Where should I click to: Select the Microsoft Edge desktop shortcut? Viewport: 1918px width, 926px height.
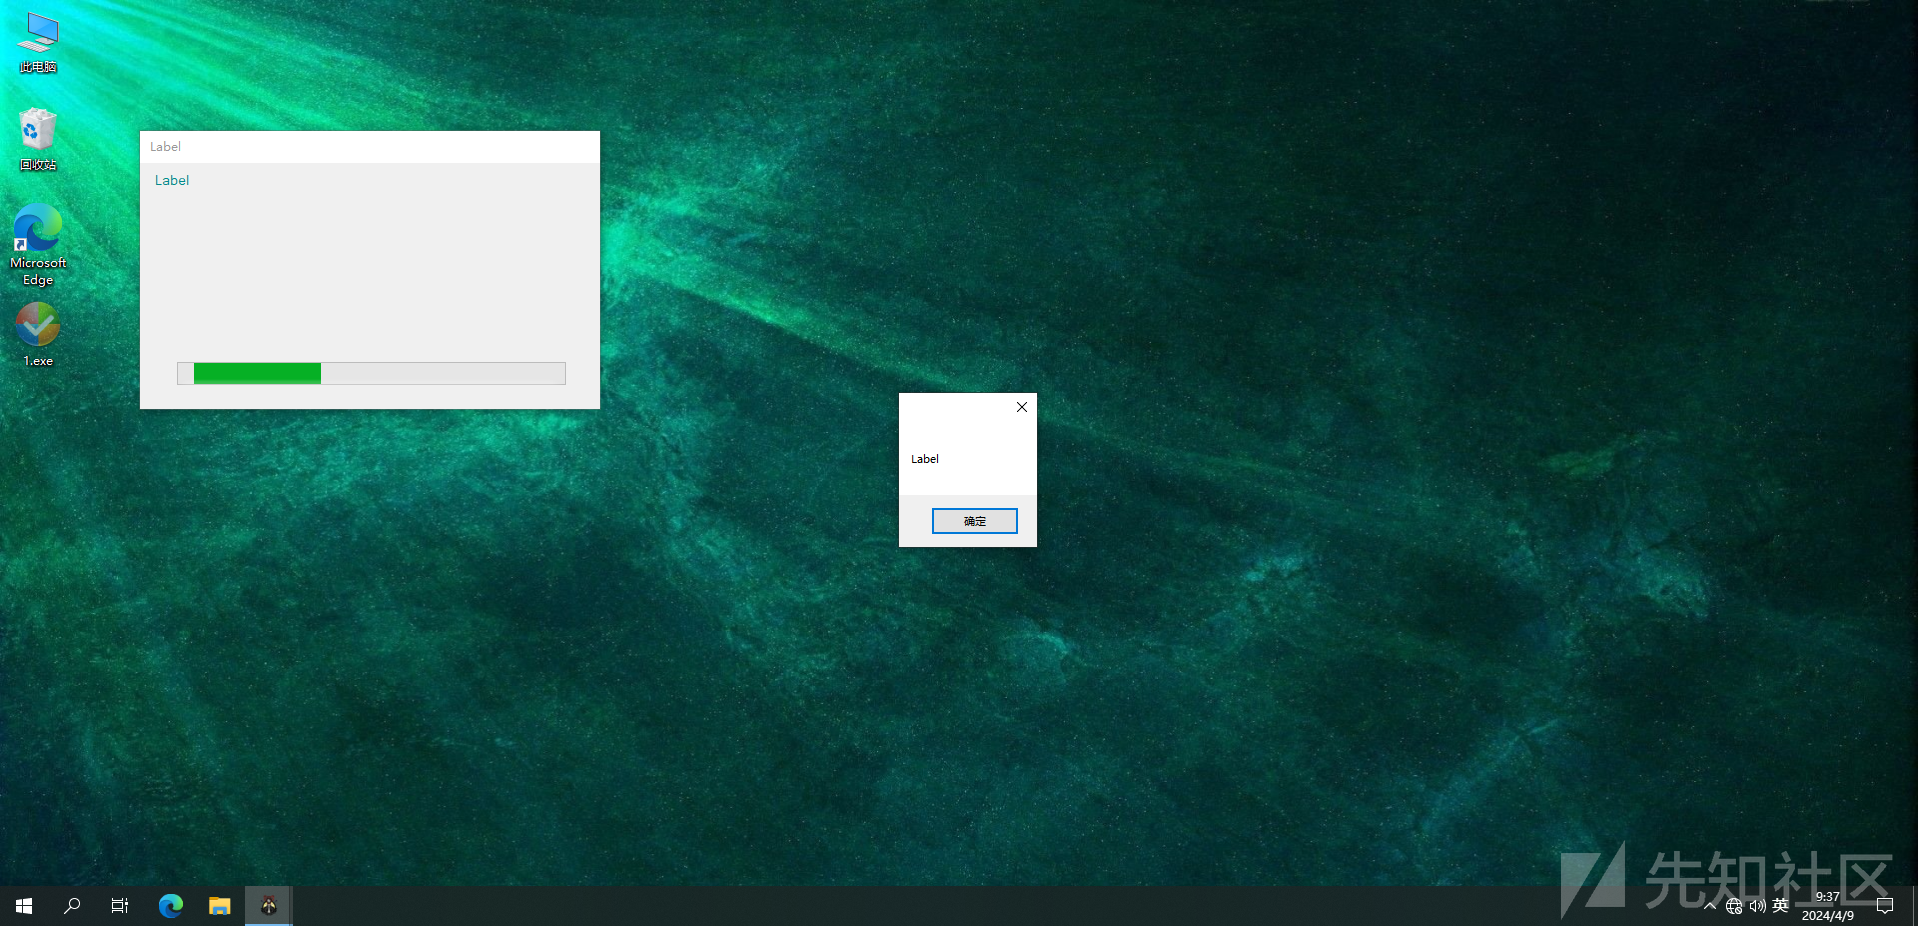pos(38,245)
